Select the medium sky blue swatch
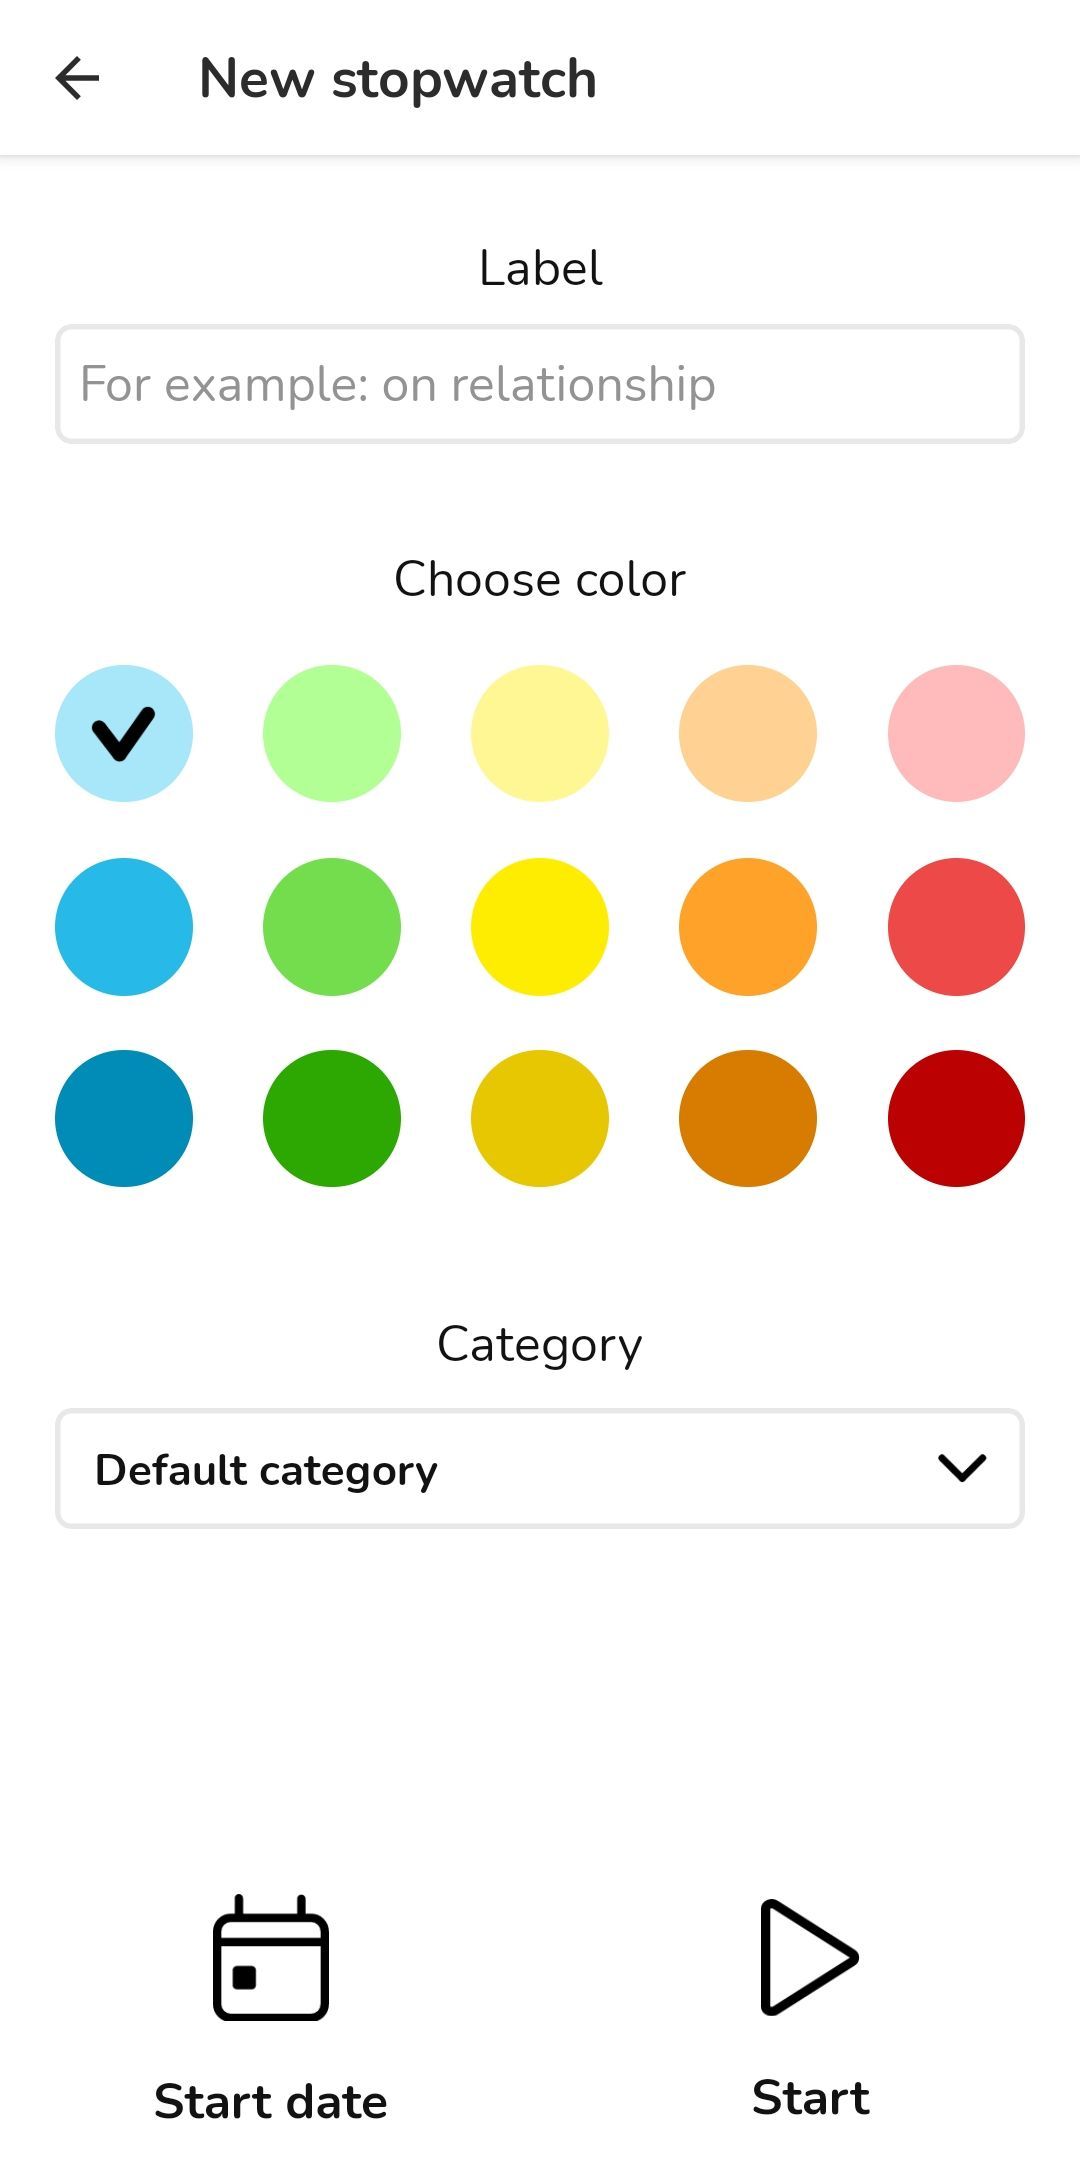 [x=124, y=926]
